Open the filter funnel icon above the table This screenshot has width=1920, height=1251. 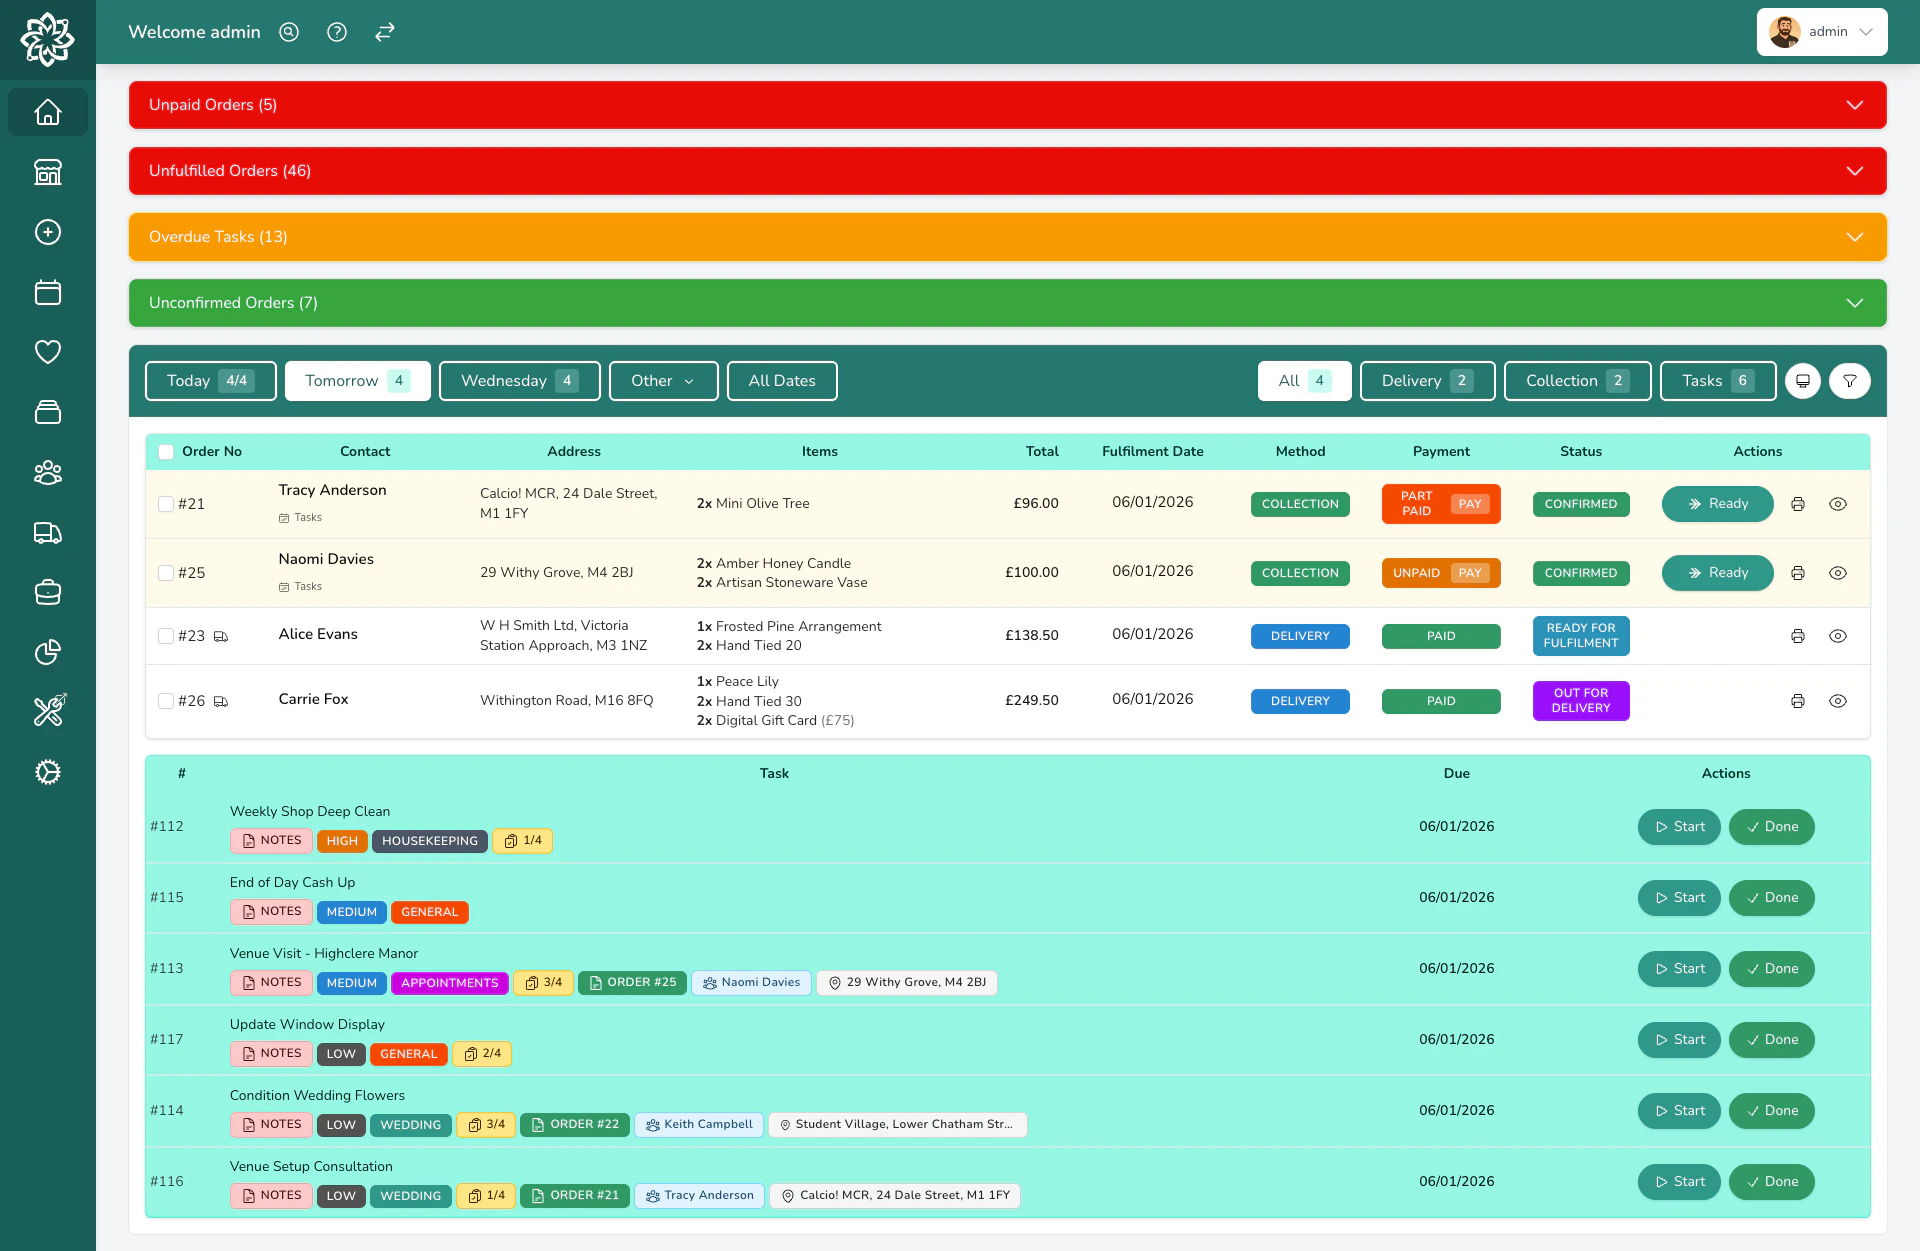1849,381
